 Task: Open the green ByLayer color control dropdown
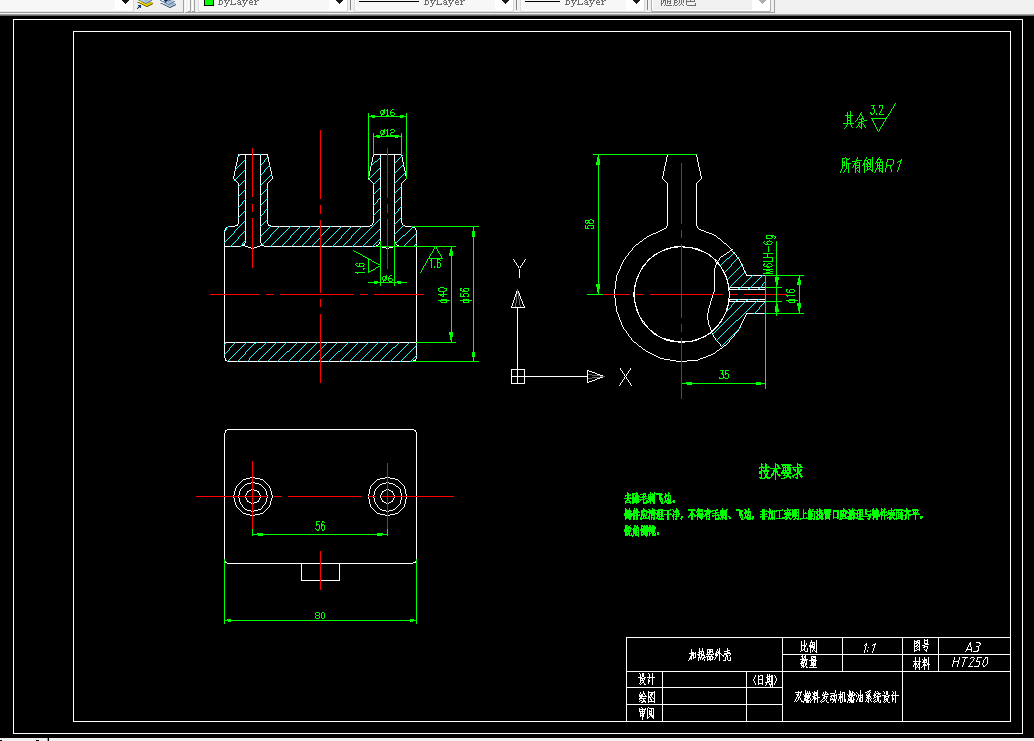click(339, 3)
